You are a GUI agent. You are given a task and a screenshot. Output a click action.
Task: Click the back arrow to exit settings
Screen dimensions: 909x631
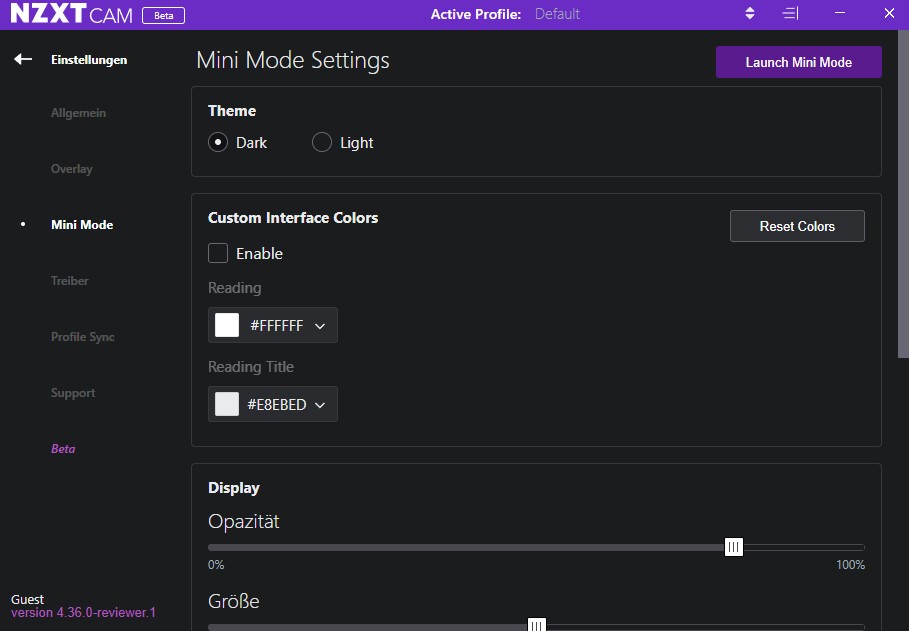(22, 59)
